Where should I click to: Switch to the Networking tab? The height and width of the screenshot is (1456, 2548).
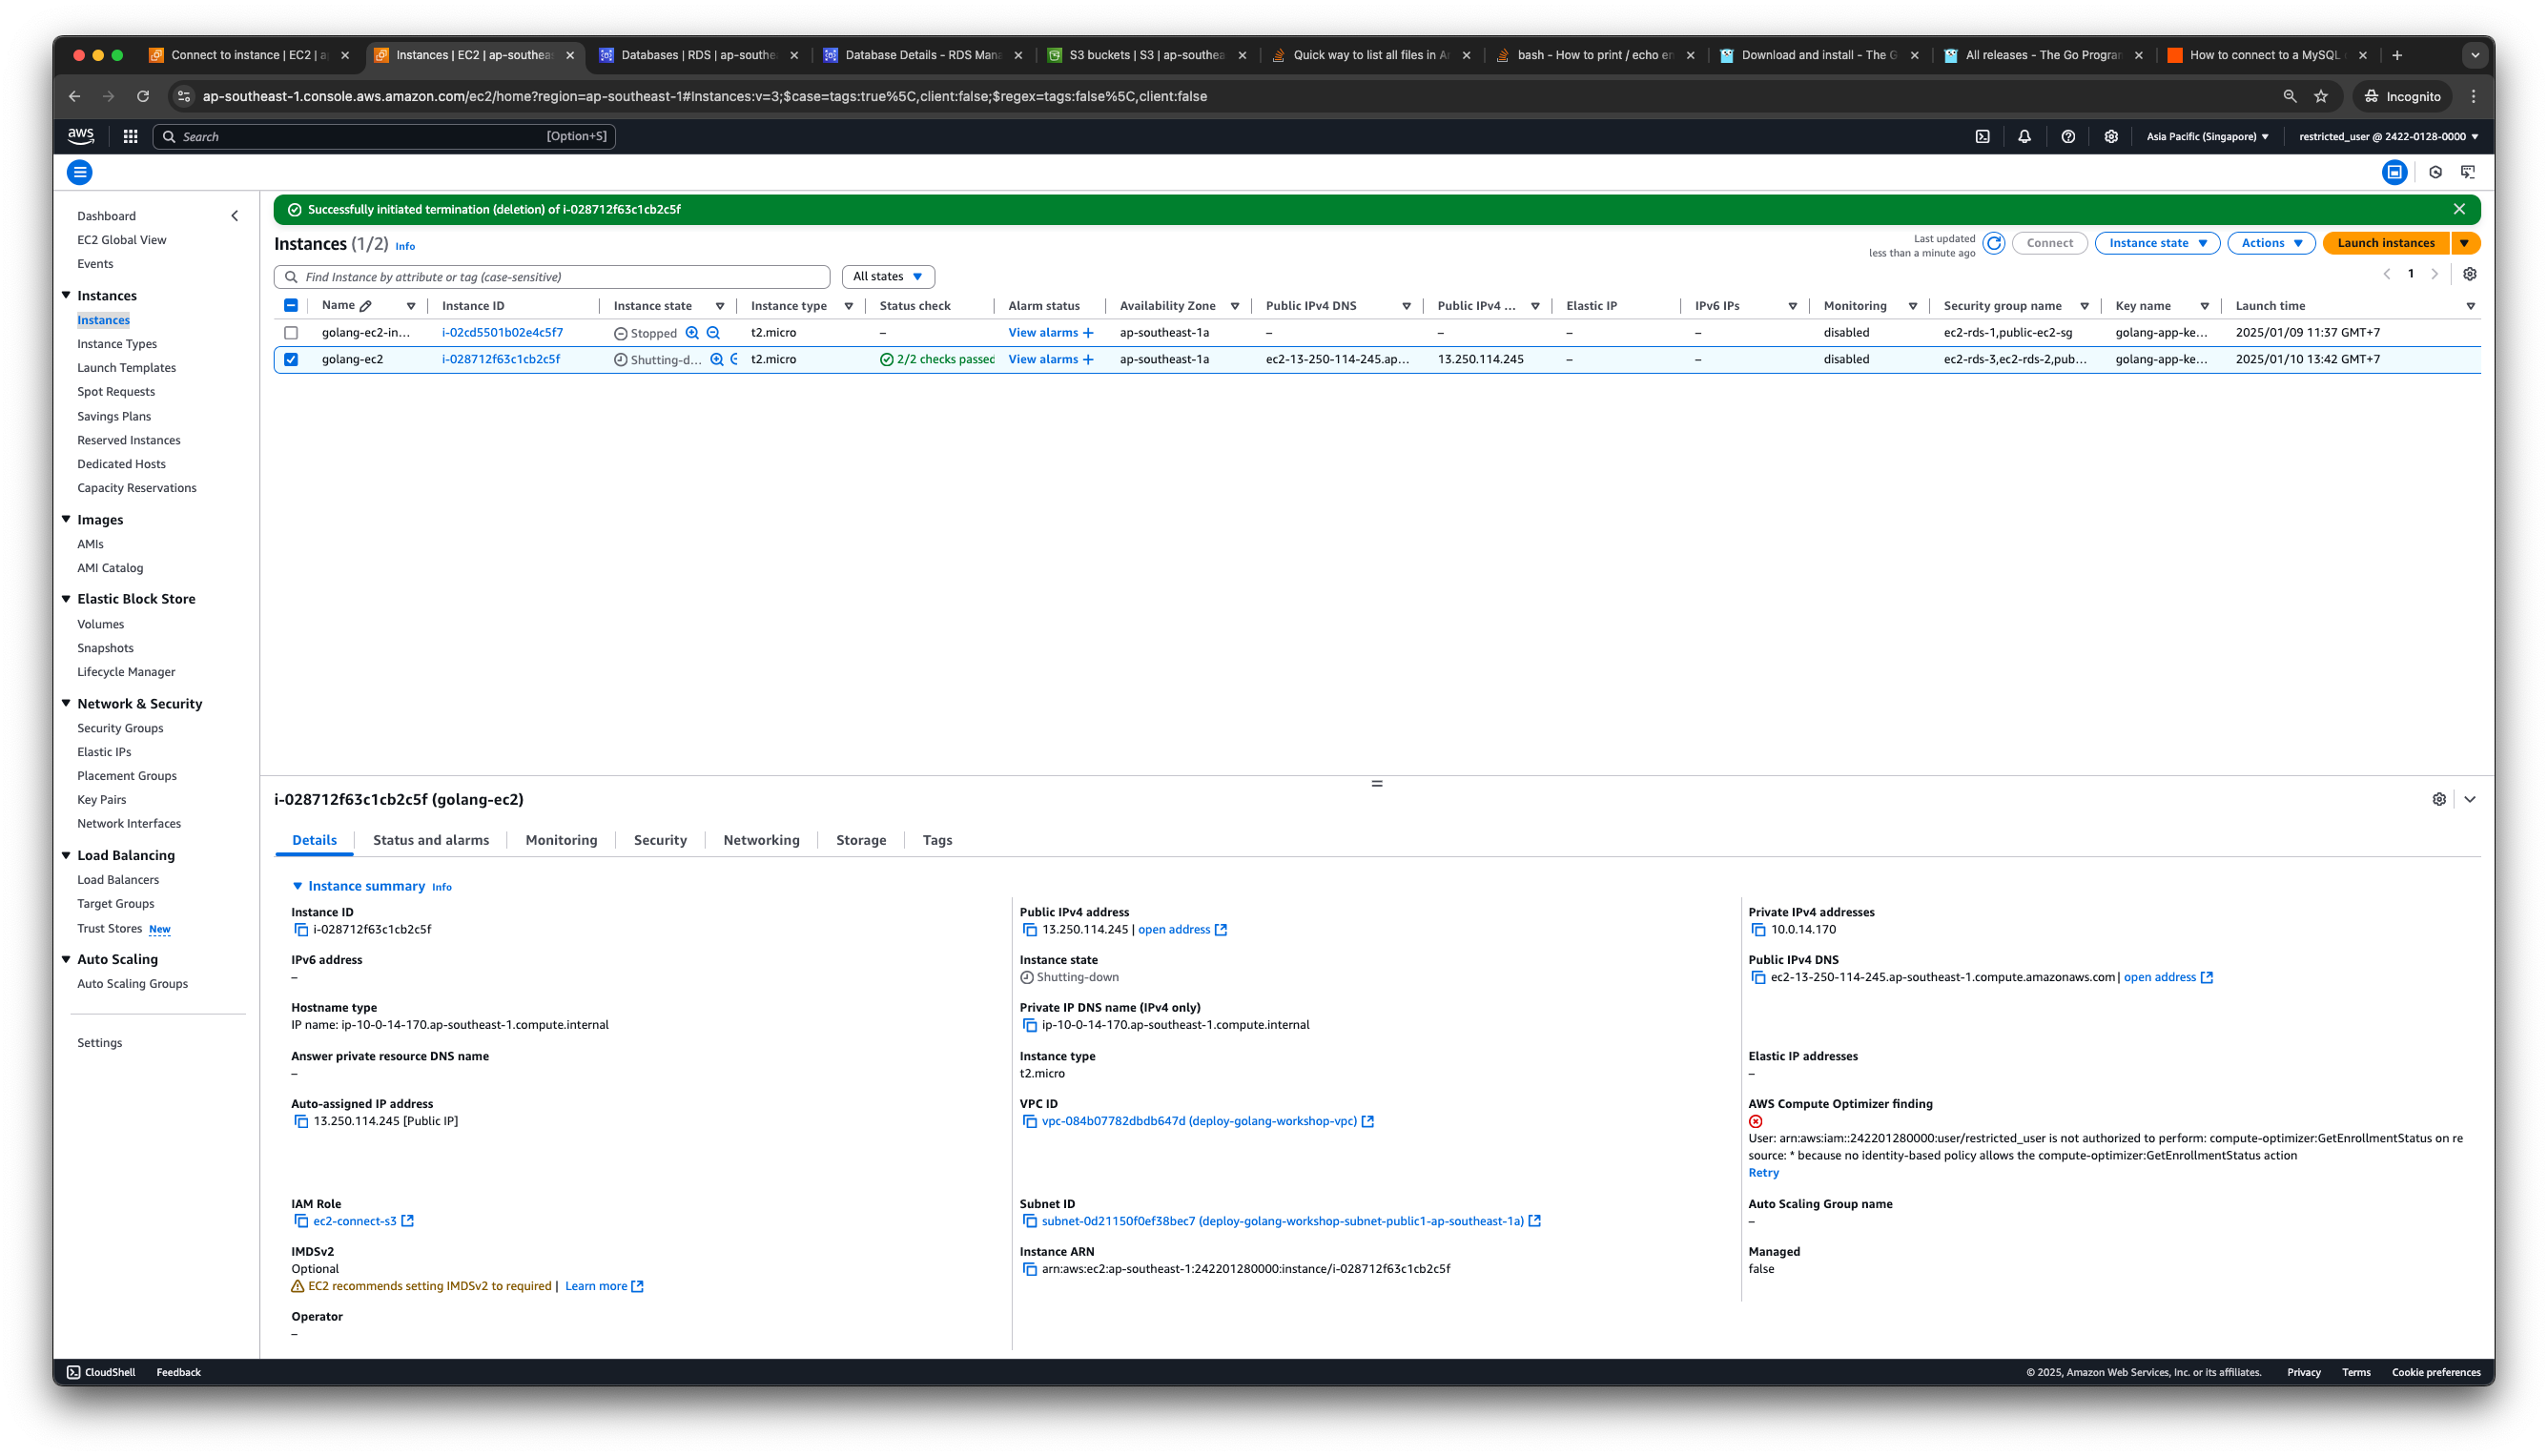[759, 840]
